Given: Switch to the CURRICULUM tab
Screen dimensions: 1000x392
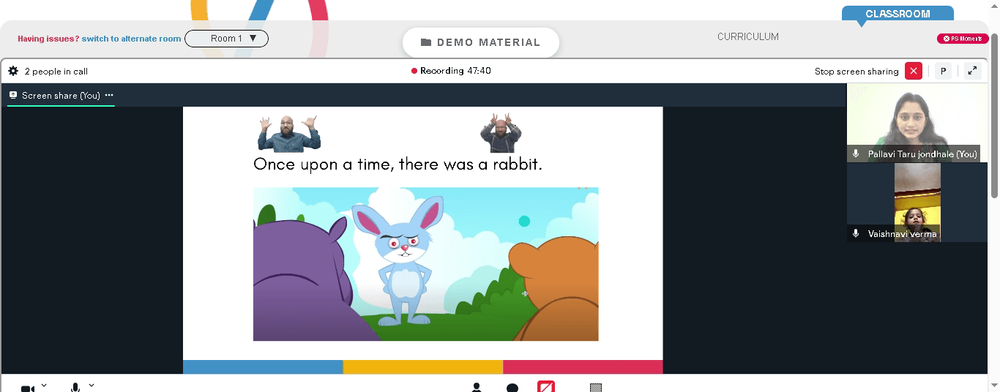Looking at the screenshot, I should [747, 37].
